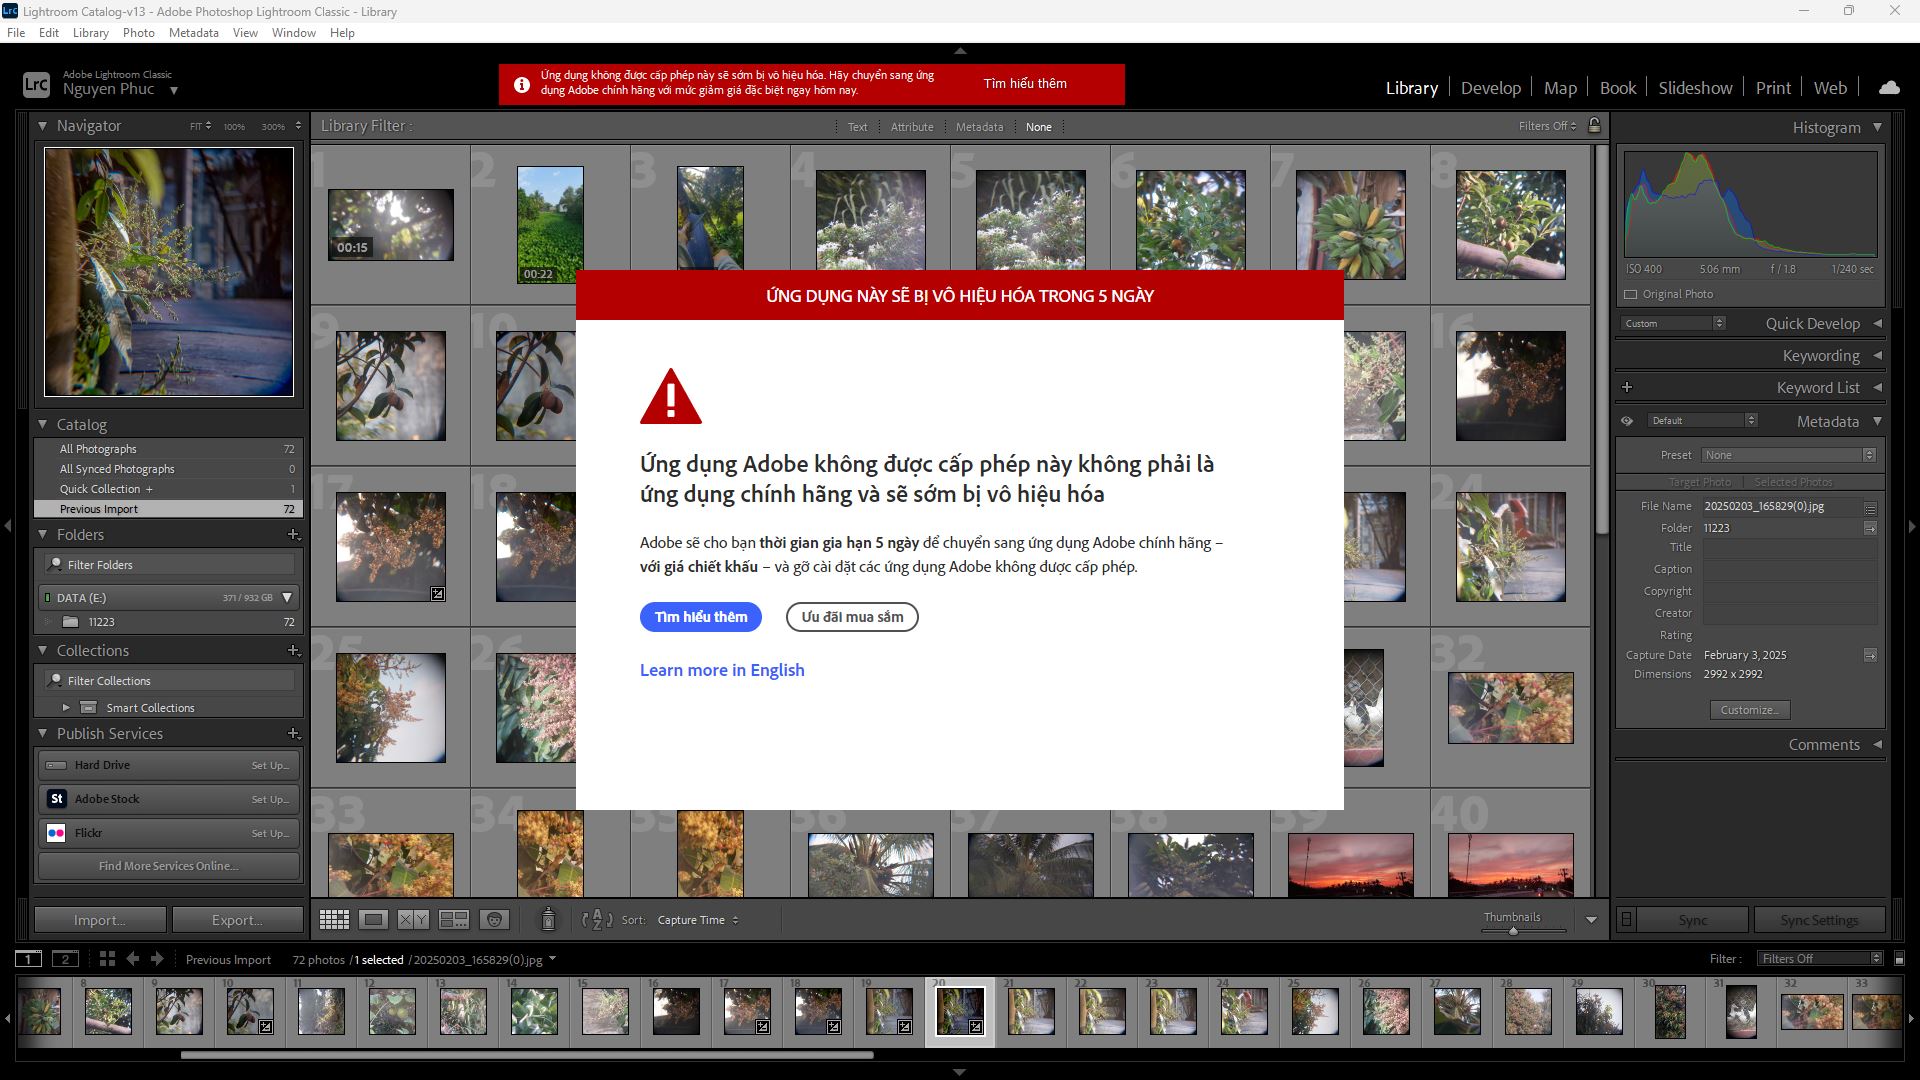Click the Folder go-to arrow icon
This screenshot has height=1080, width=1920.
coord(1870,528)
